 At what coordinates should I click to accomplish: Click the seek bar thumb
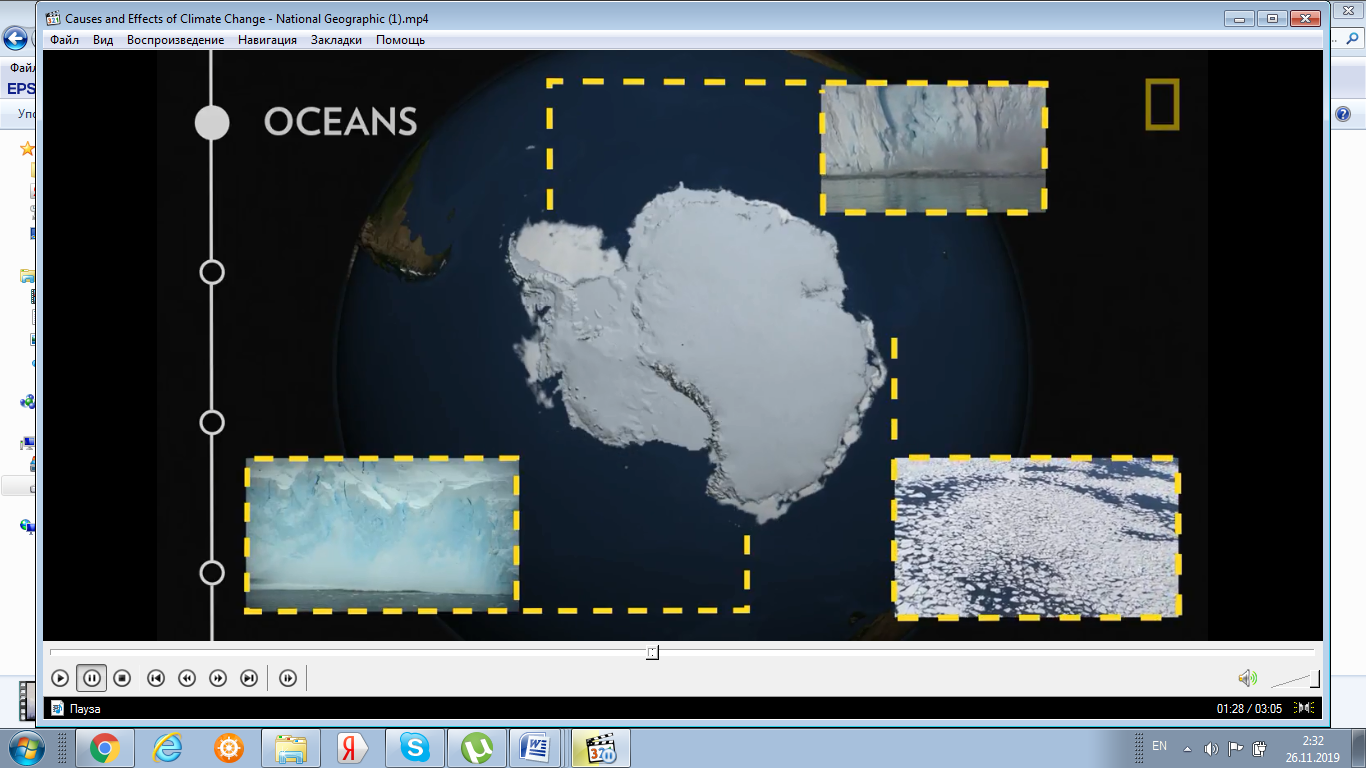click(652, 652)
